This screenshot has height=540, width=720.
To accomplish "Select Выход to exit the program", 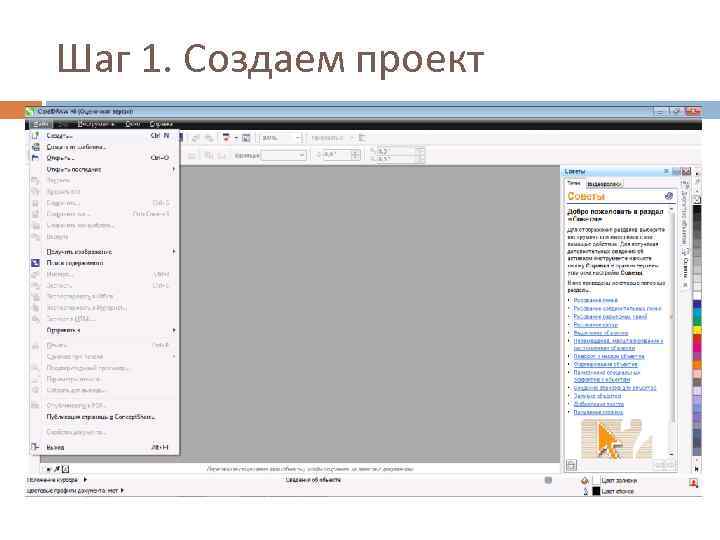I will (105, 447).
